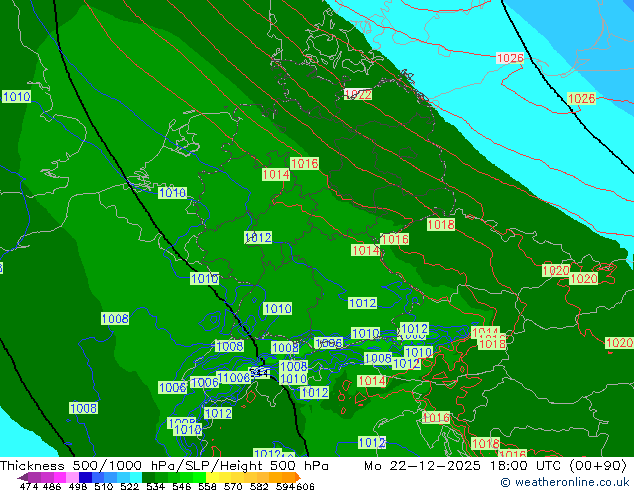
Task: Click the 510 value on the legend
Action: [x=104, y=486]
